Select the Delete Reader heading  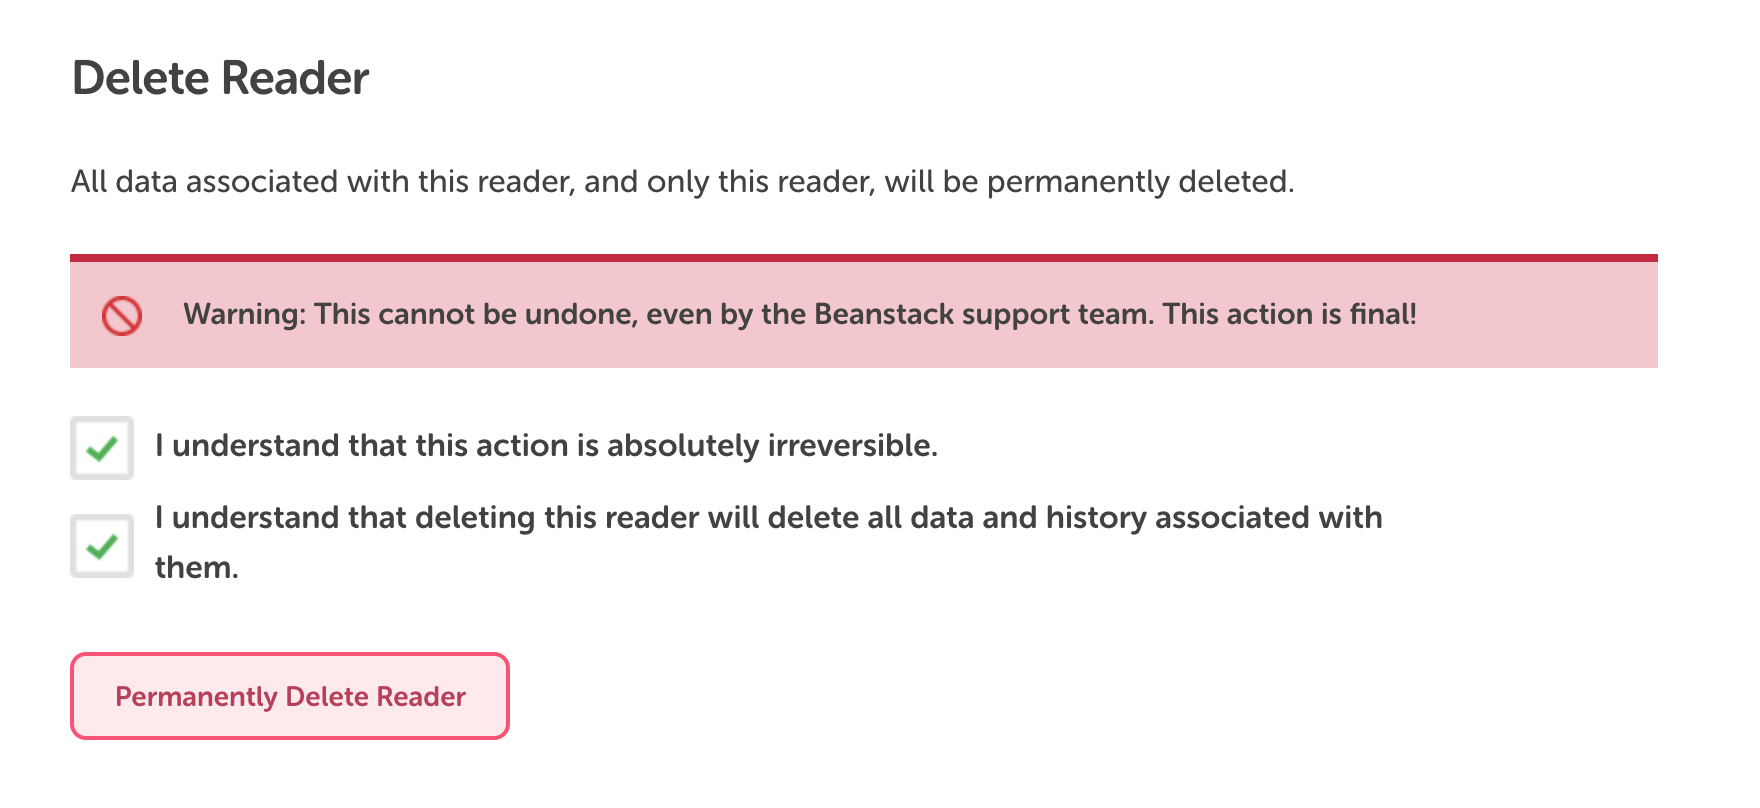pyautogui.click(x=220, y=78)
